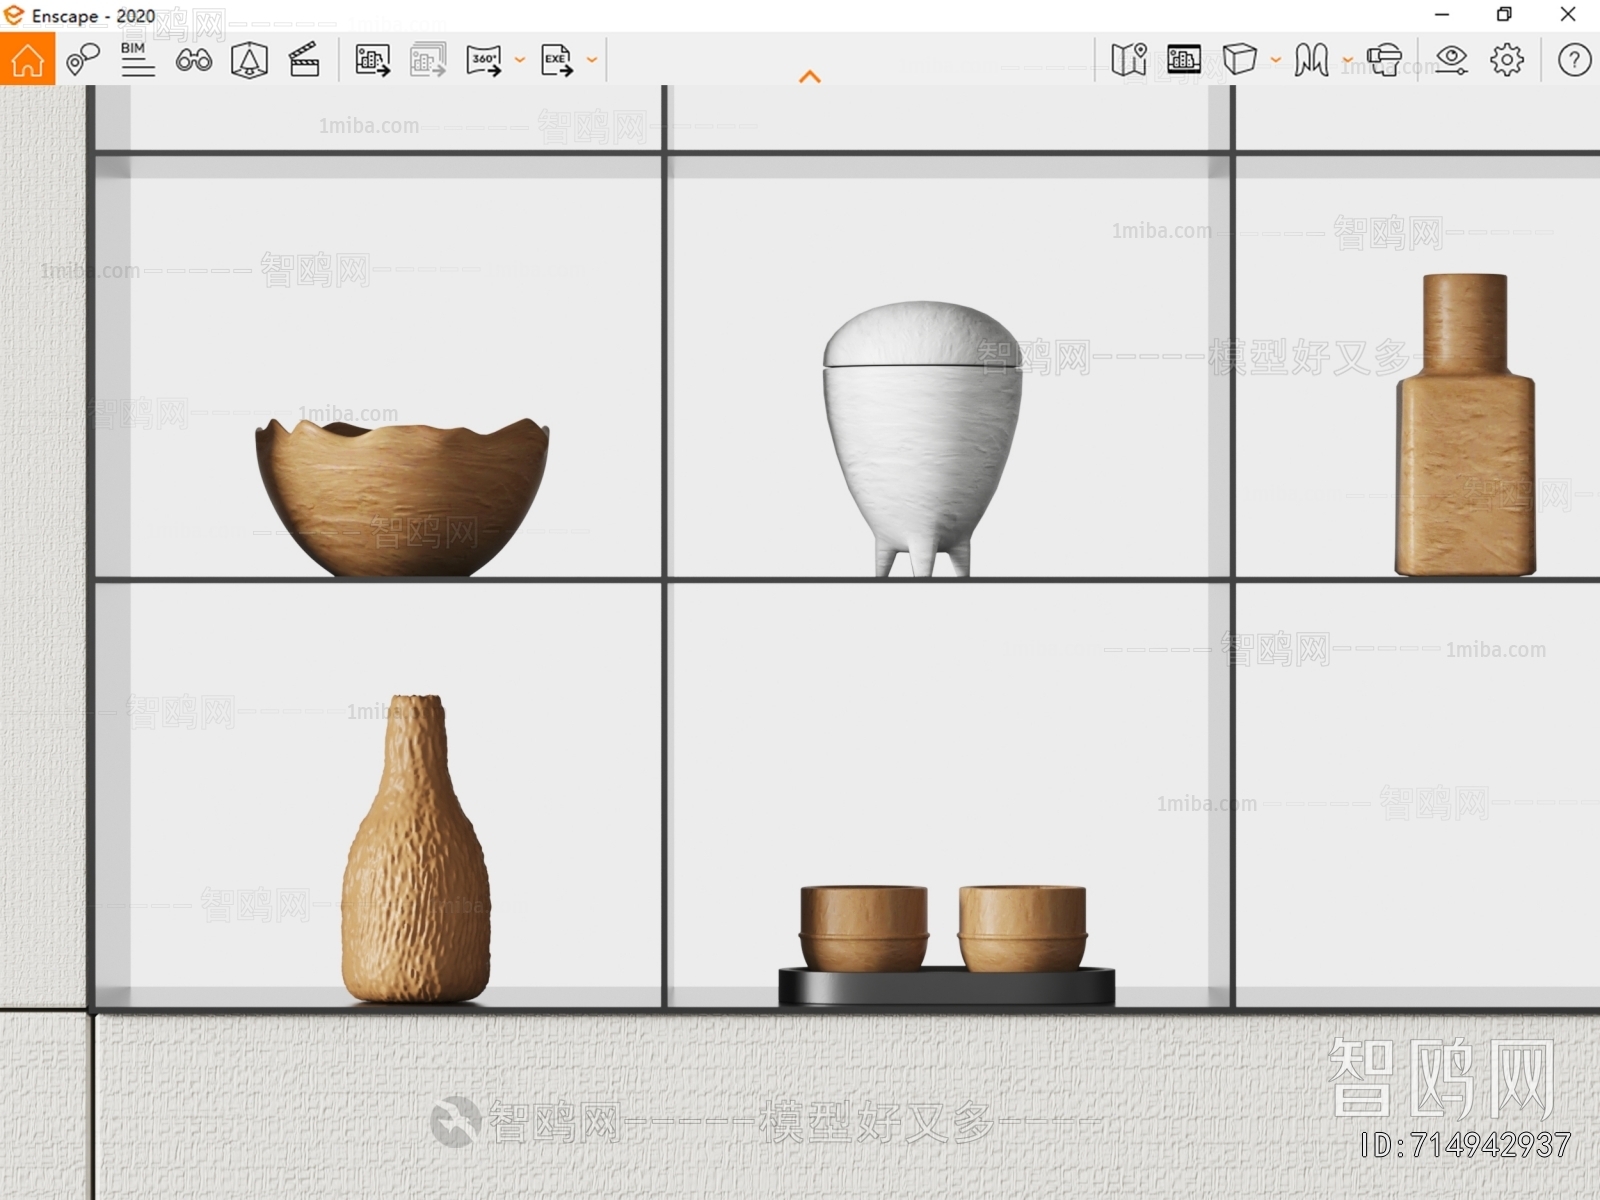Open the BIM info panel
The width and height of the screenshot is (1600, 1200).
point(137,60)
